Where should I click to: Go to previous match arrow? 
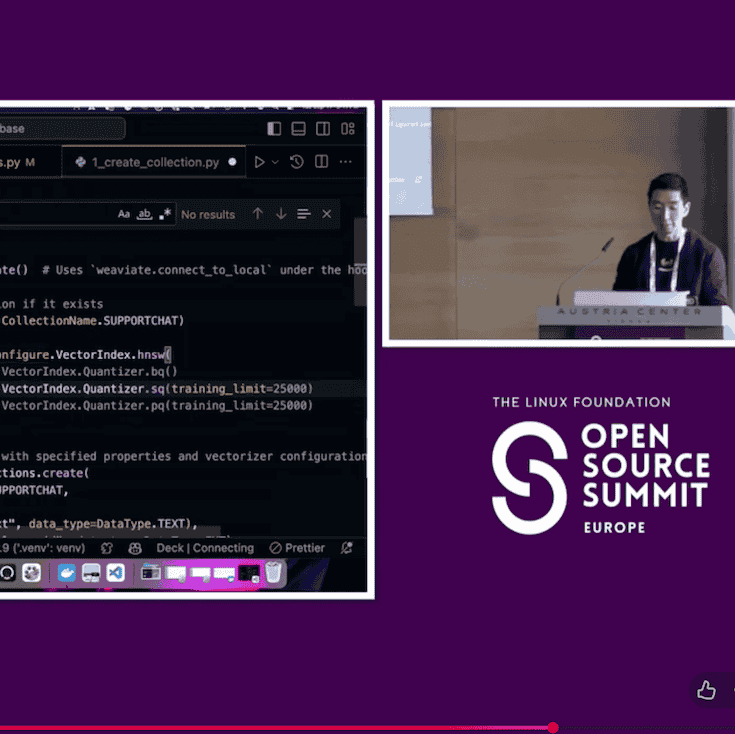point(257,214)
